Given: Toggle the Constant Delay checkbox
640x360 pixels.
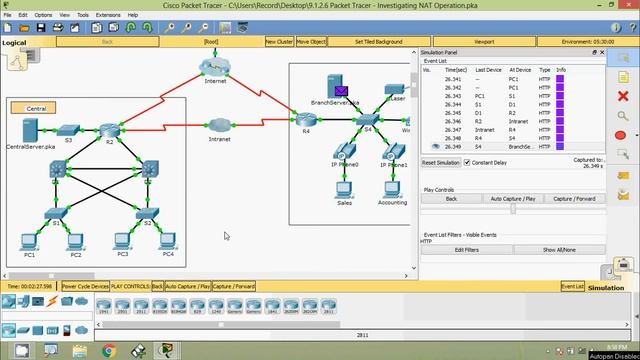Looking at the screenshot, I should pyautogui.click(x=467, y=162).
